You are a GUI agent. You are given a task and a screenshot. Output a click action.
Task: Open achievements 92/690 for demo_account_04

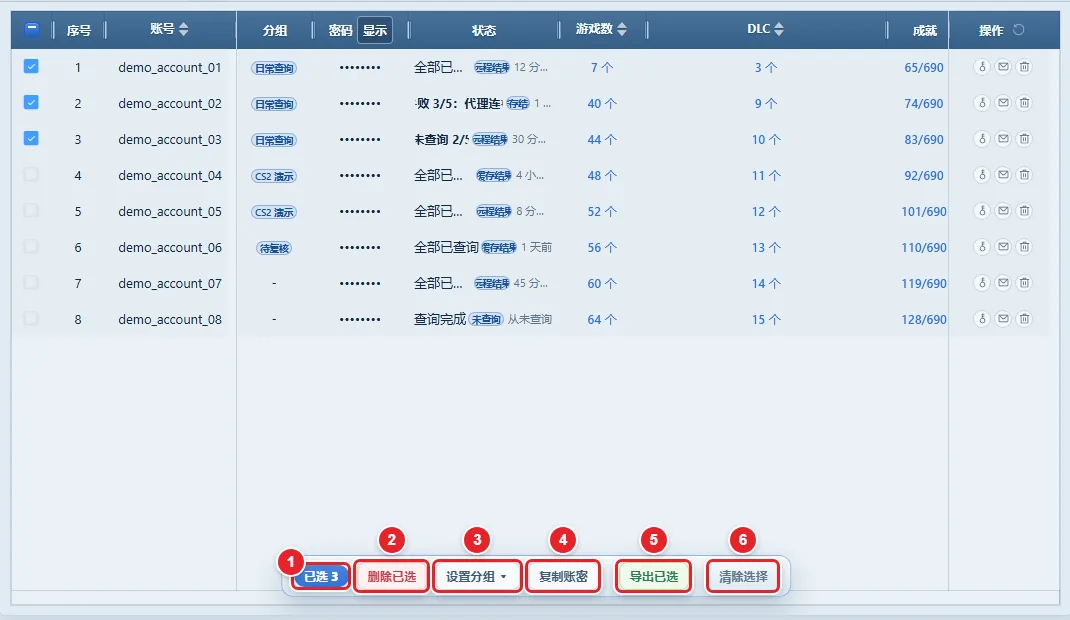pyautogui.click(x=924, y=176)
